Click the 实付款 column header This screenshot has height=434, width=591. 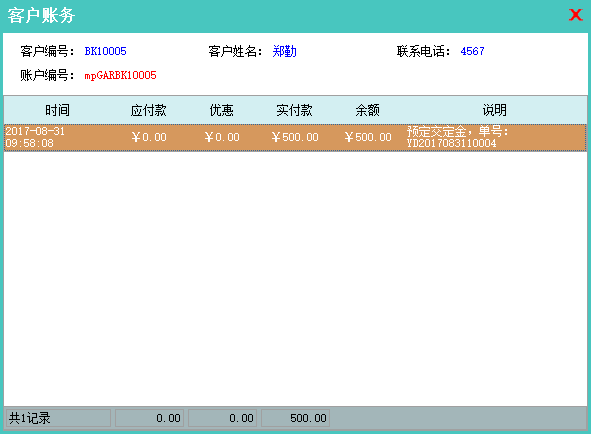294,110
